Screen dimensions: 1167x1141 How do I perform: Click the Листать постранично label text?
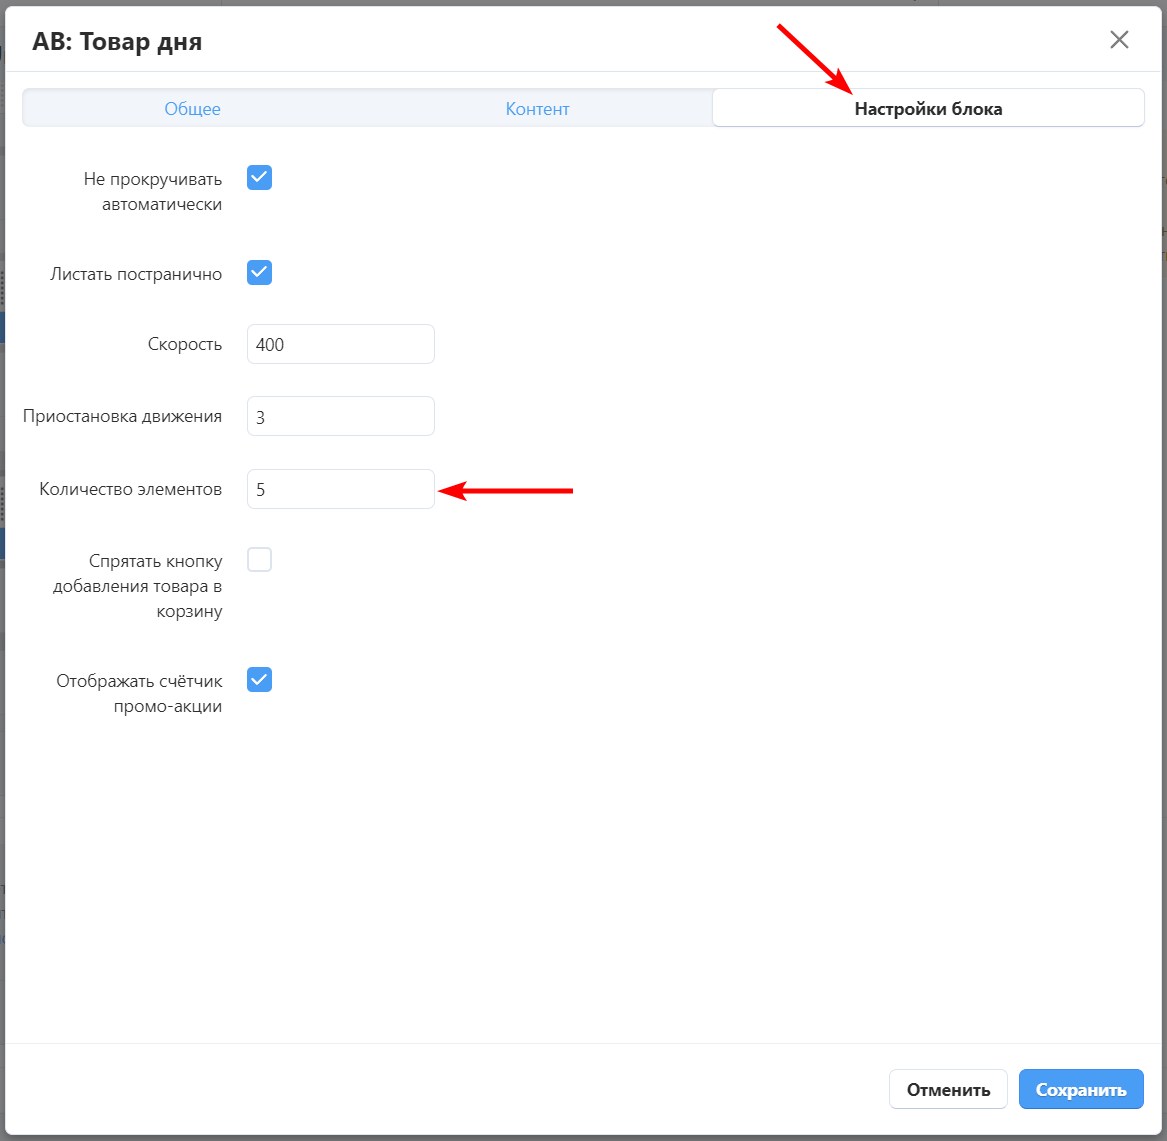tap(136, 273)
